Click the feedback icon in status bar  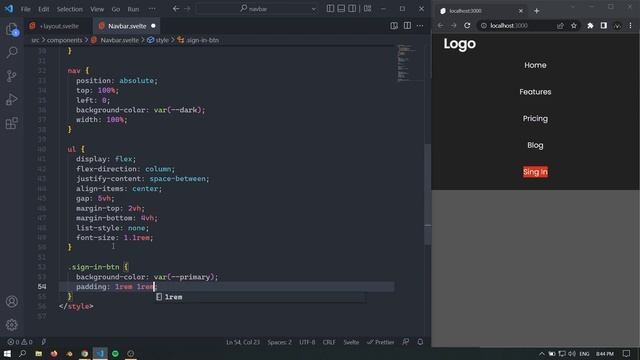pyautogui.click(x=406, y=342)
